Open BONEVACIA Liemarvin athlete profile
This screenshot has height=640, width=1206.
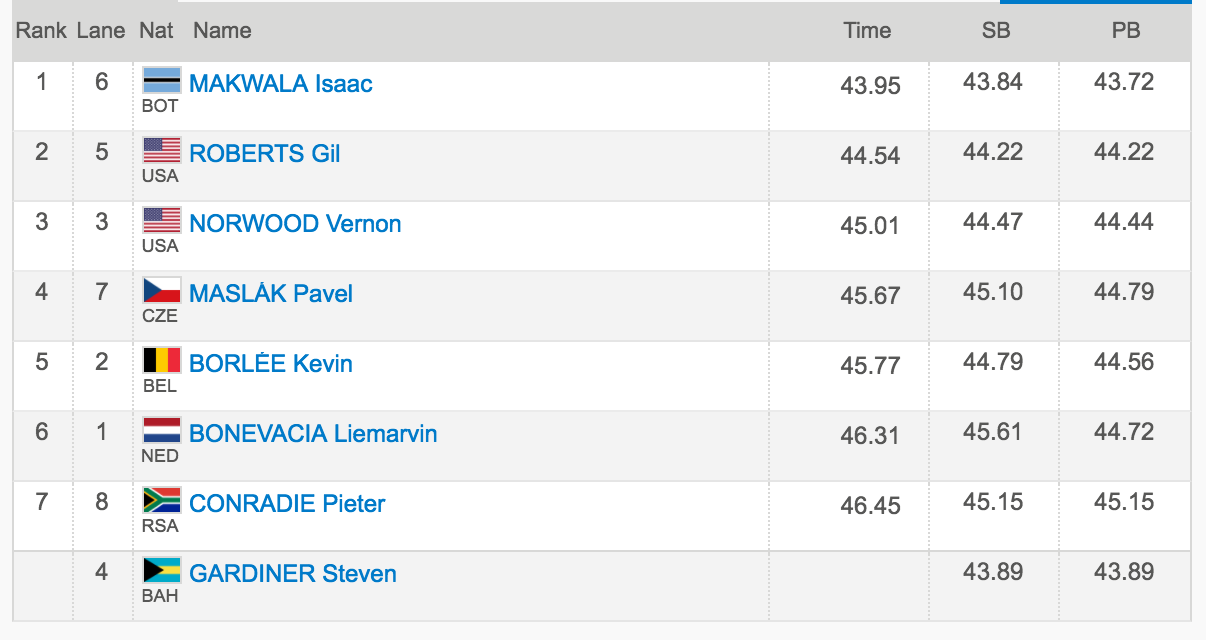(313, 434)
